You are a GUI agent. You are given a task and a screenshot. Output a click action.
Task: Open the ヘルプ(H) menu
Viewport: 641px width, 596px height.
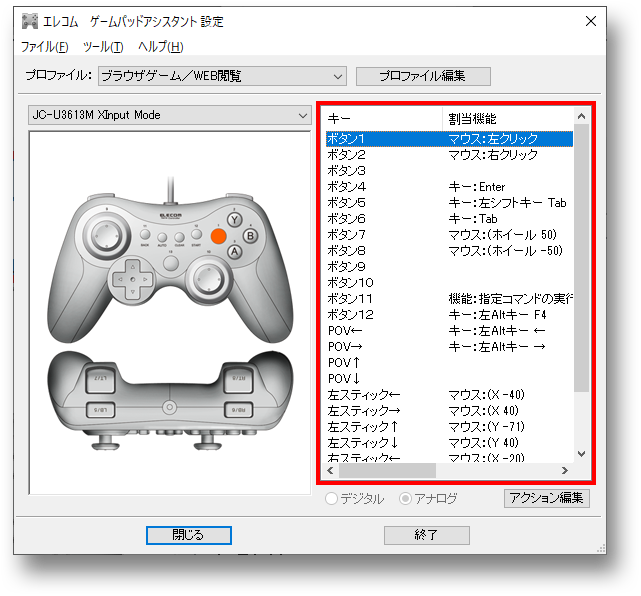click(x=161, y=47)
